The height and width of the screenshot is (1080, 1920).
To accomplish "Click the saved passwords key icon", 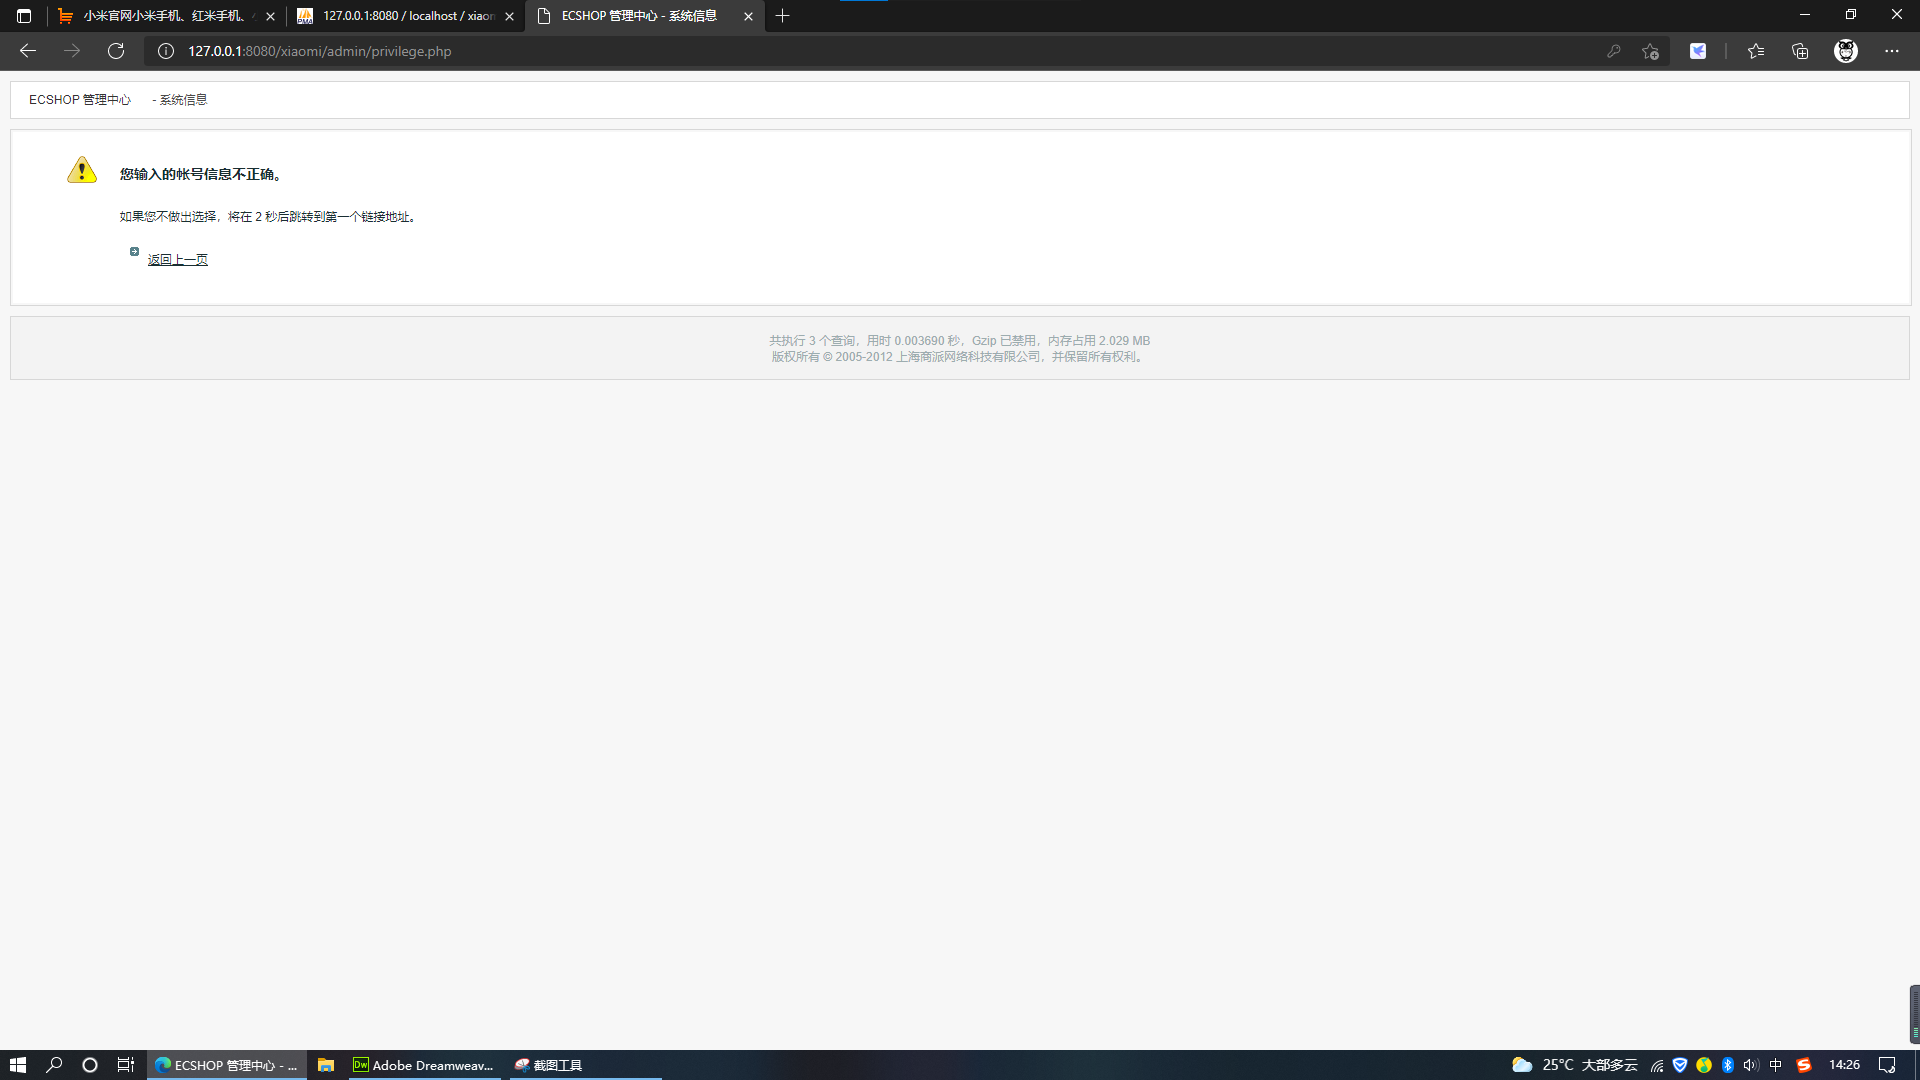I will tap(1613, 51).
